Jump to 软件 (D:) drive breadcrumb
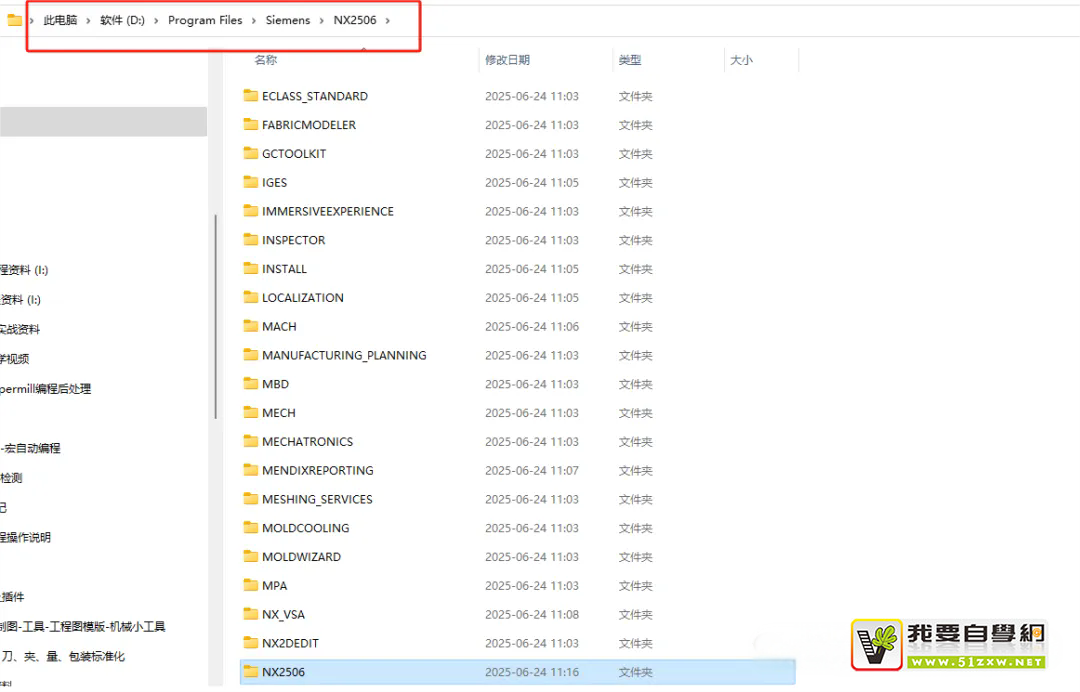This screenshot has height=692, width=1080. [x=122, y=20]
